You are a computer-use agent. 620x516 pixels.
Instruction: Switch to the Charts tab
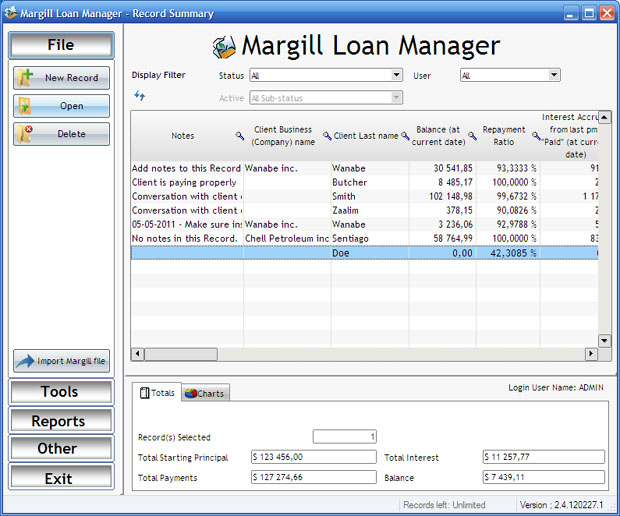click(x=205, y=393)
